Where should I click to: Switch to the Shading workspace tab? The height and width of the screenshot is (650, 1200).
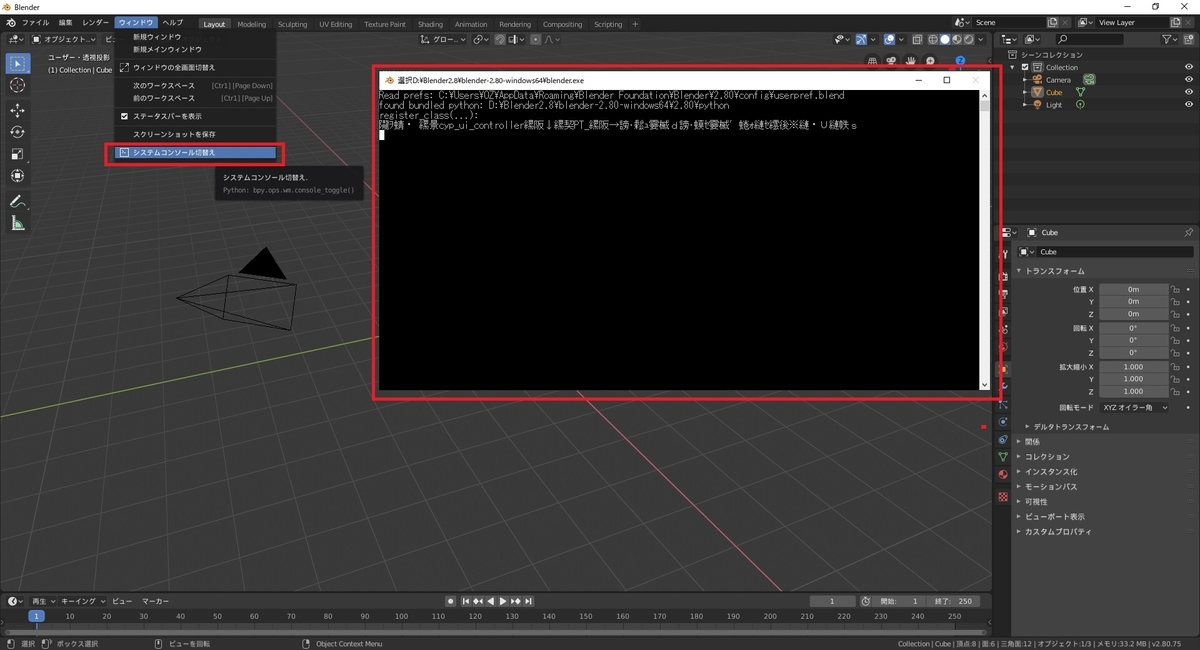click(430, 24)
